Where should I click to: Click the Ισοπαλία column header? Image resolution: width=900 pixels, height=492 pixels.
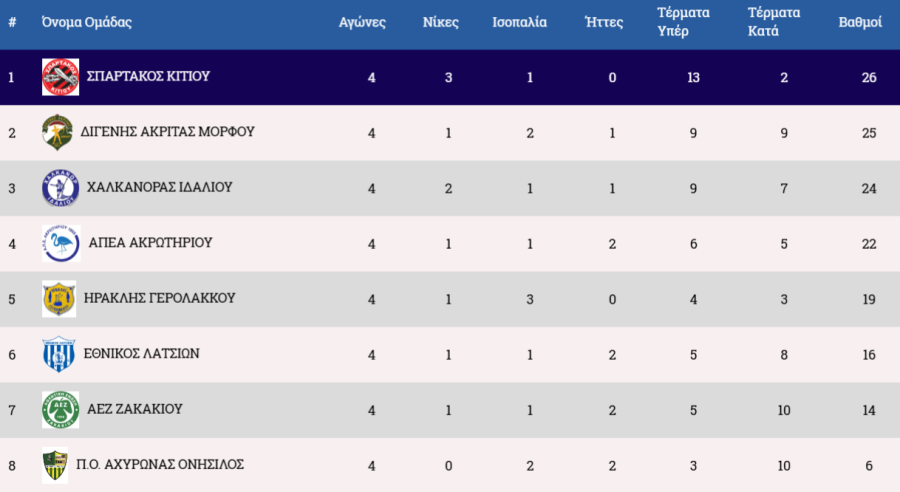coord(520,22)
